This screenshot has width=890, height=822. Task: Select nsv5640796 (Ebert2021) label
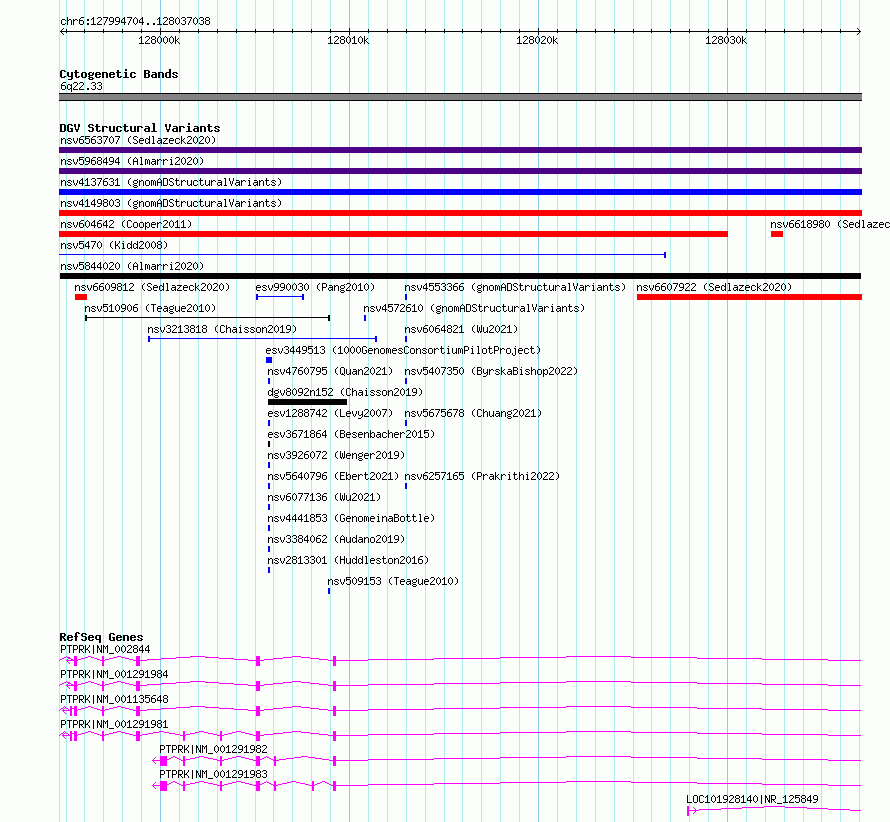point(333,476)
